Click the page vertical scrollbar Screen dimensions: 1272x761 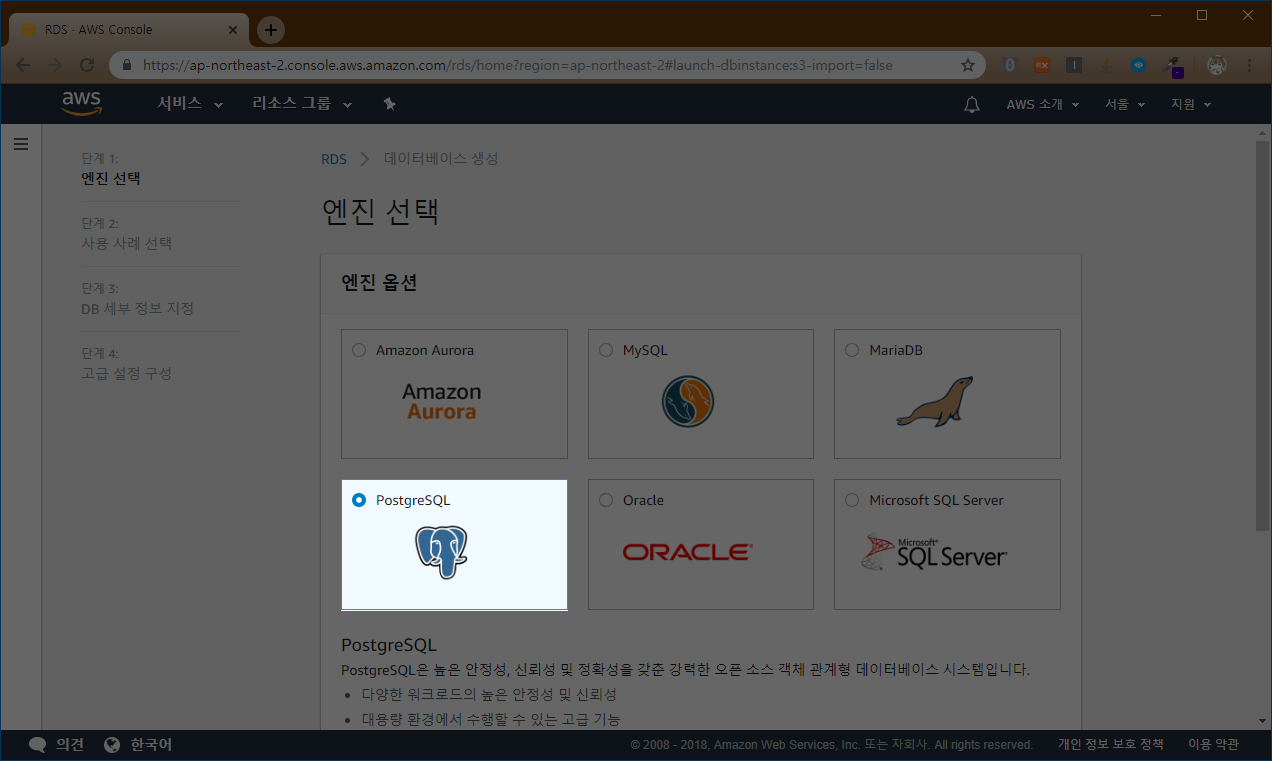click(x=1263, y=335)
